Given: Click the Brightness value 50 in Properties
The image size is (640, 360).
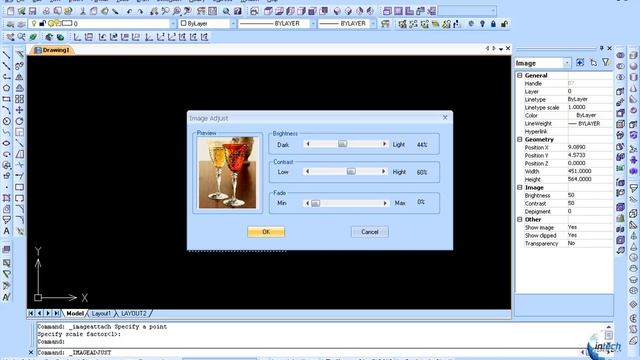Looking at the screenshot, I should click(x=571, y=196).
